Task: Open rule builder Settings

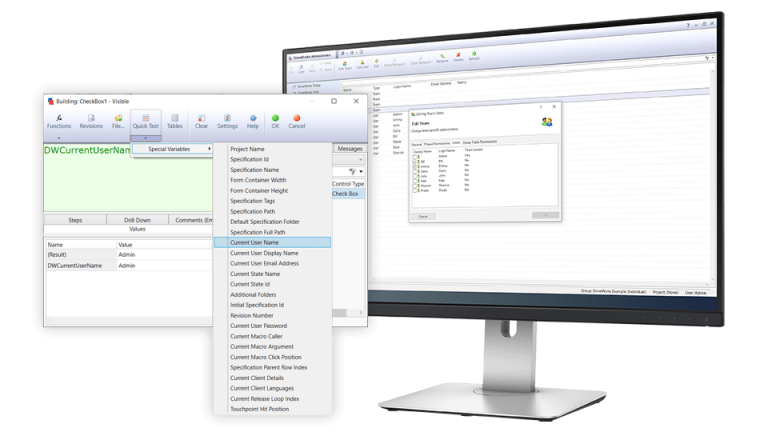Action: click(x=227, y=121)
